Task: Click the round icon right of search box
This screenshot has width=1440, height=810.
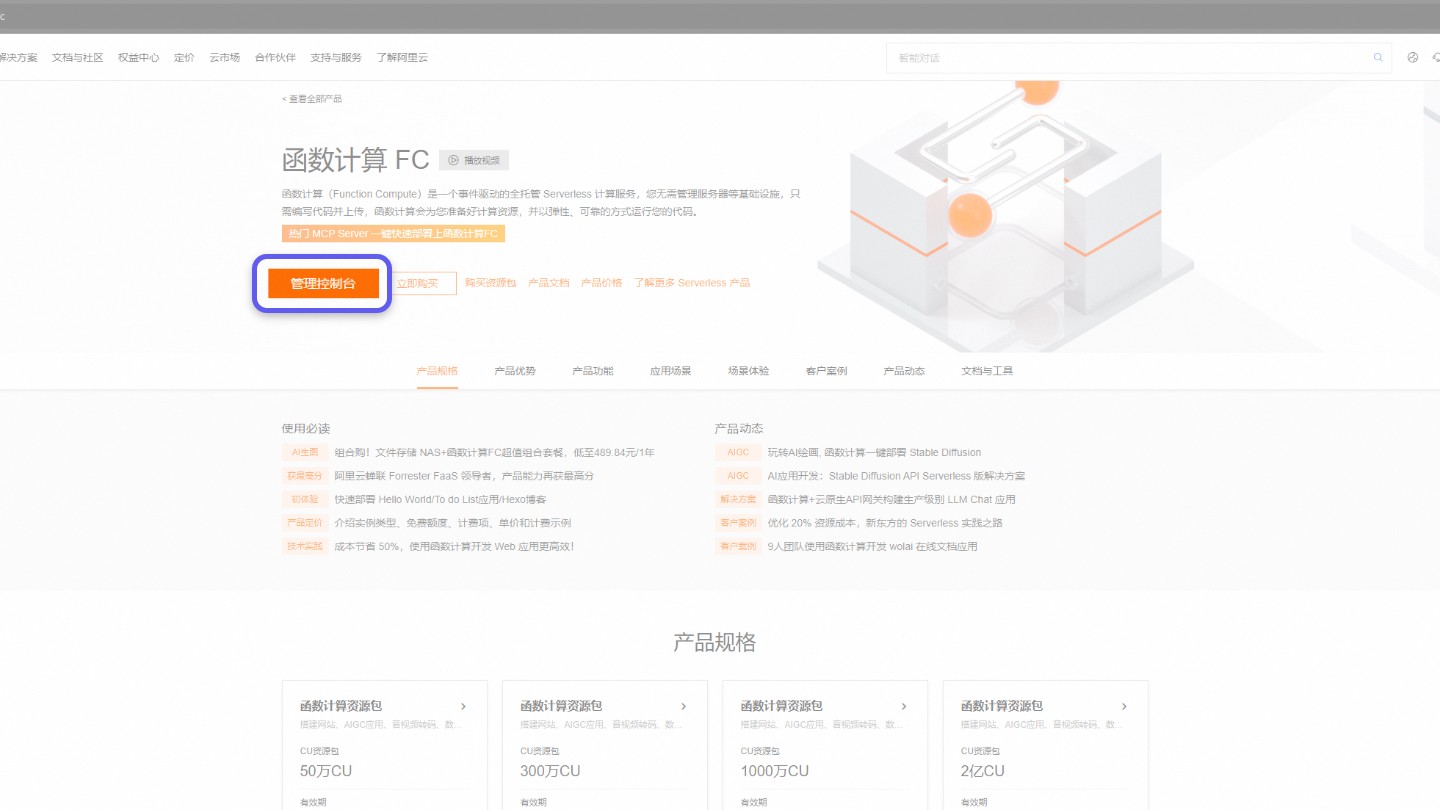Action: 1413,58
